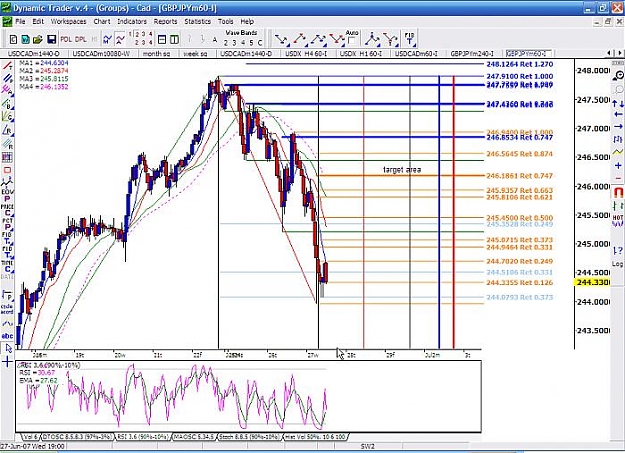Select the Stoch 8.8.5 indicator tab
This screenshot has height=453, width=625.
pyautogui.click(x=249, y=437)
